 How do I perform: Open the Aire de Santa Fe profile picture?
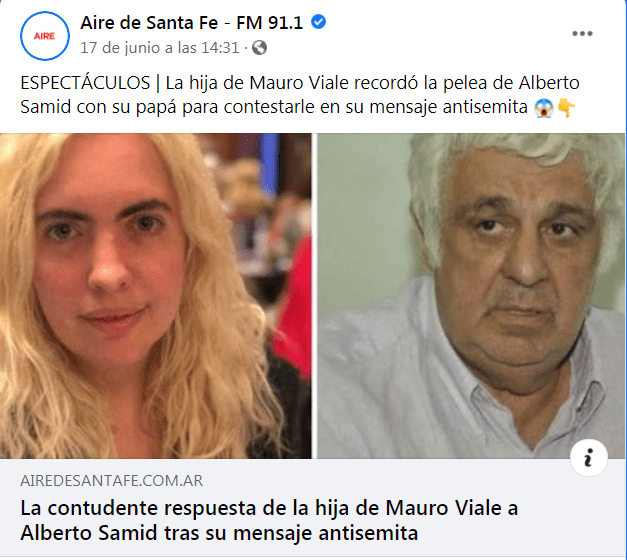[x=45, y=36]
